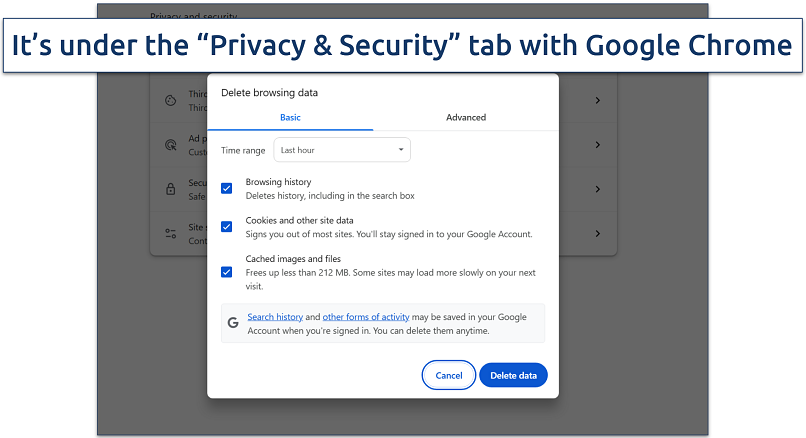Switch to the Basic tab
806x438 pixels.
(290, 117)
